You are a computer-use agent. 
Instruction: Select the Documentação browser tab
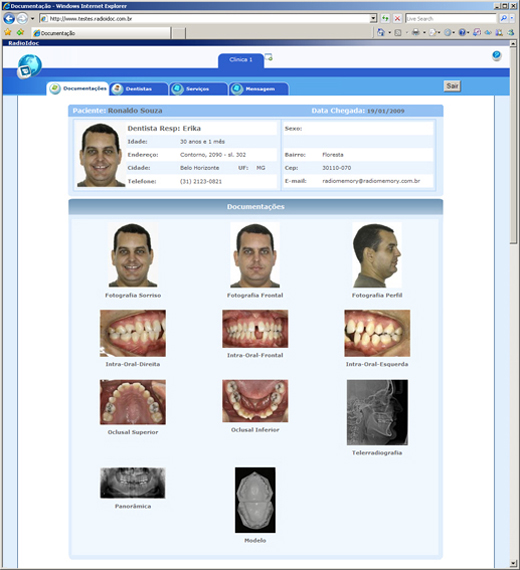[x=101, y=33]
